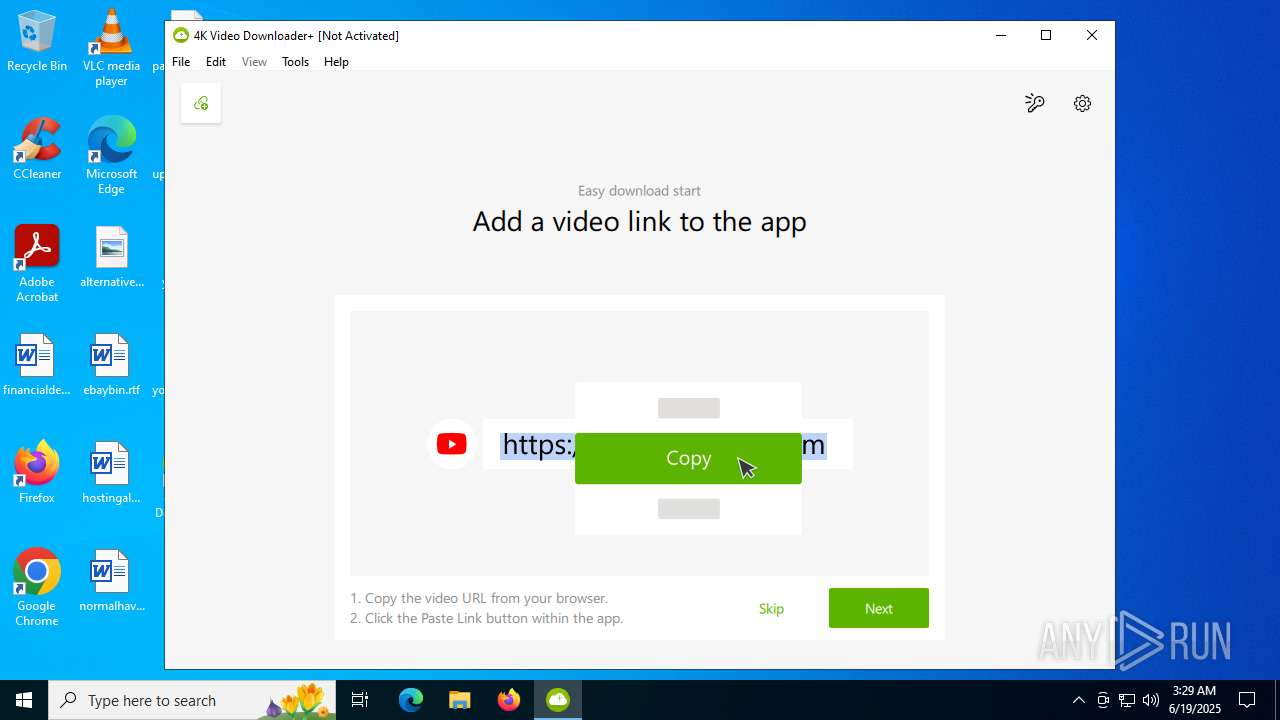
Task: Open Task View in the taskbar
Action: click(x=360, y=700)
